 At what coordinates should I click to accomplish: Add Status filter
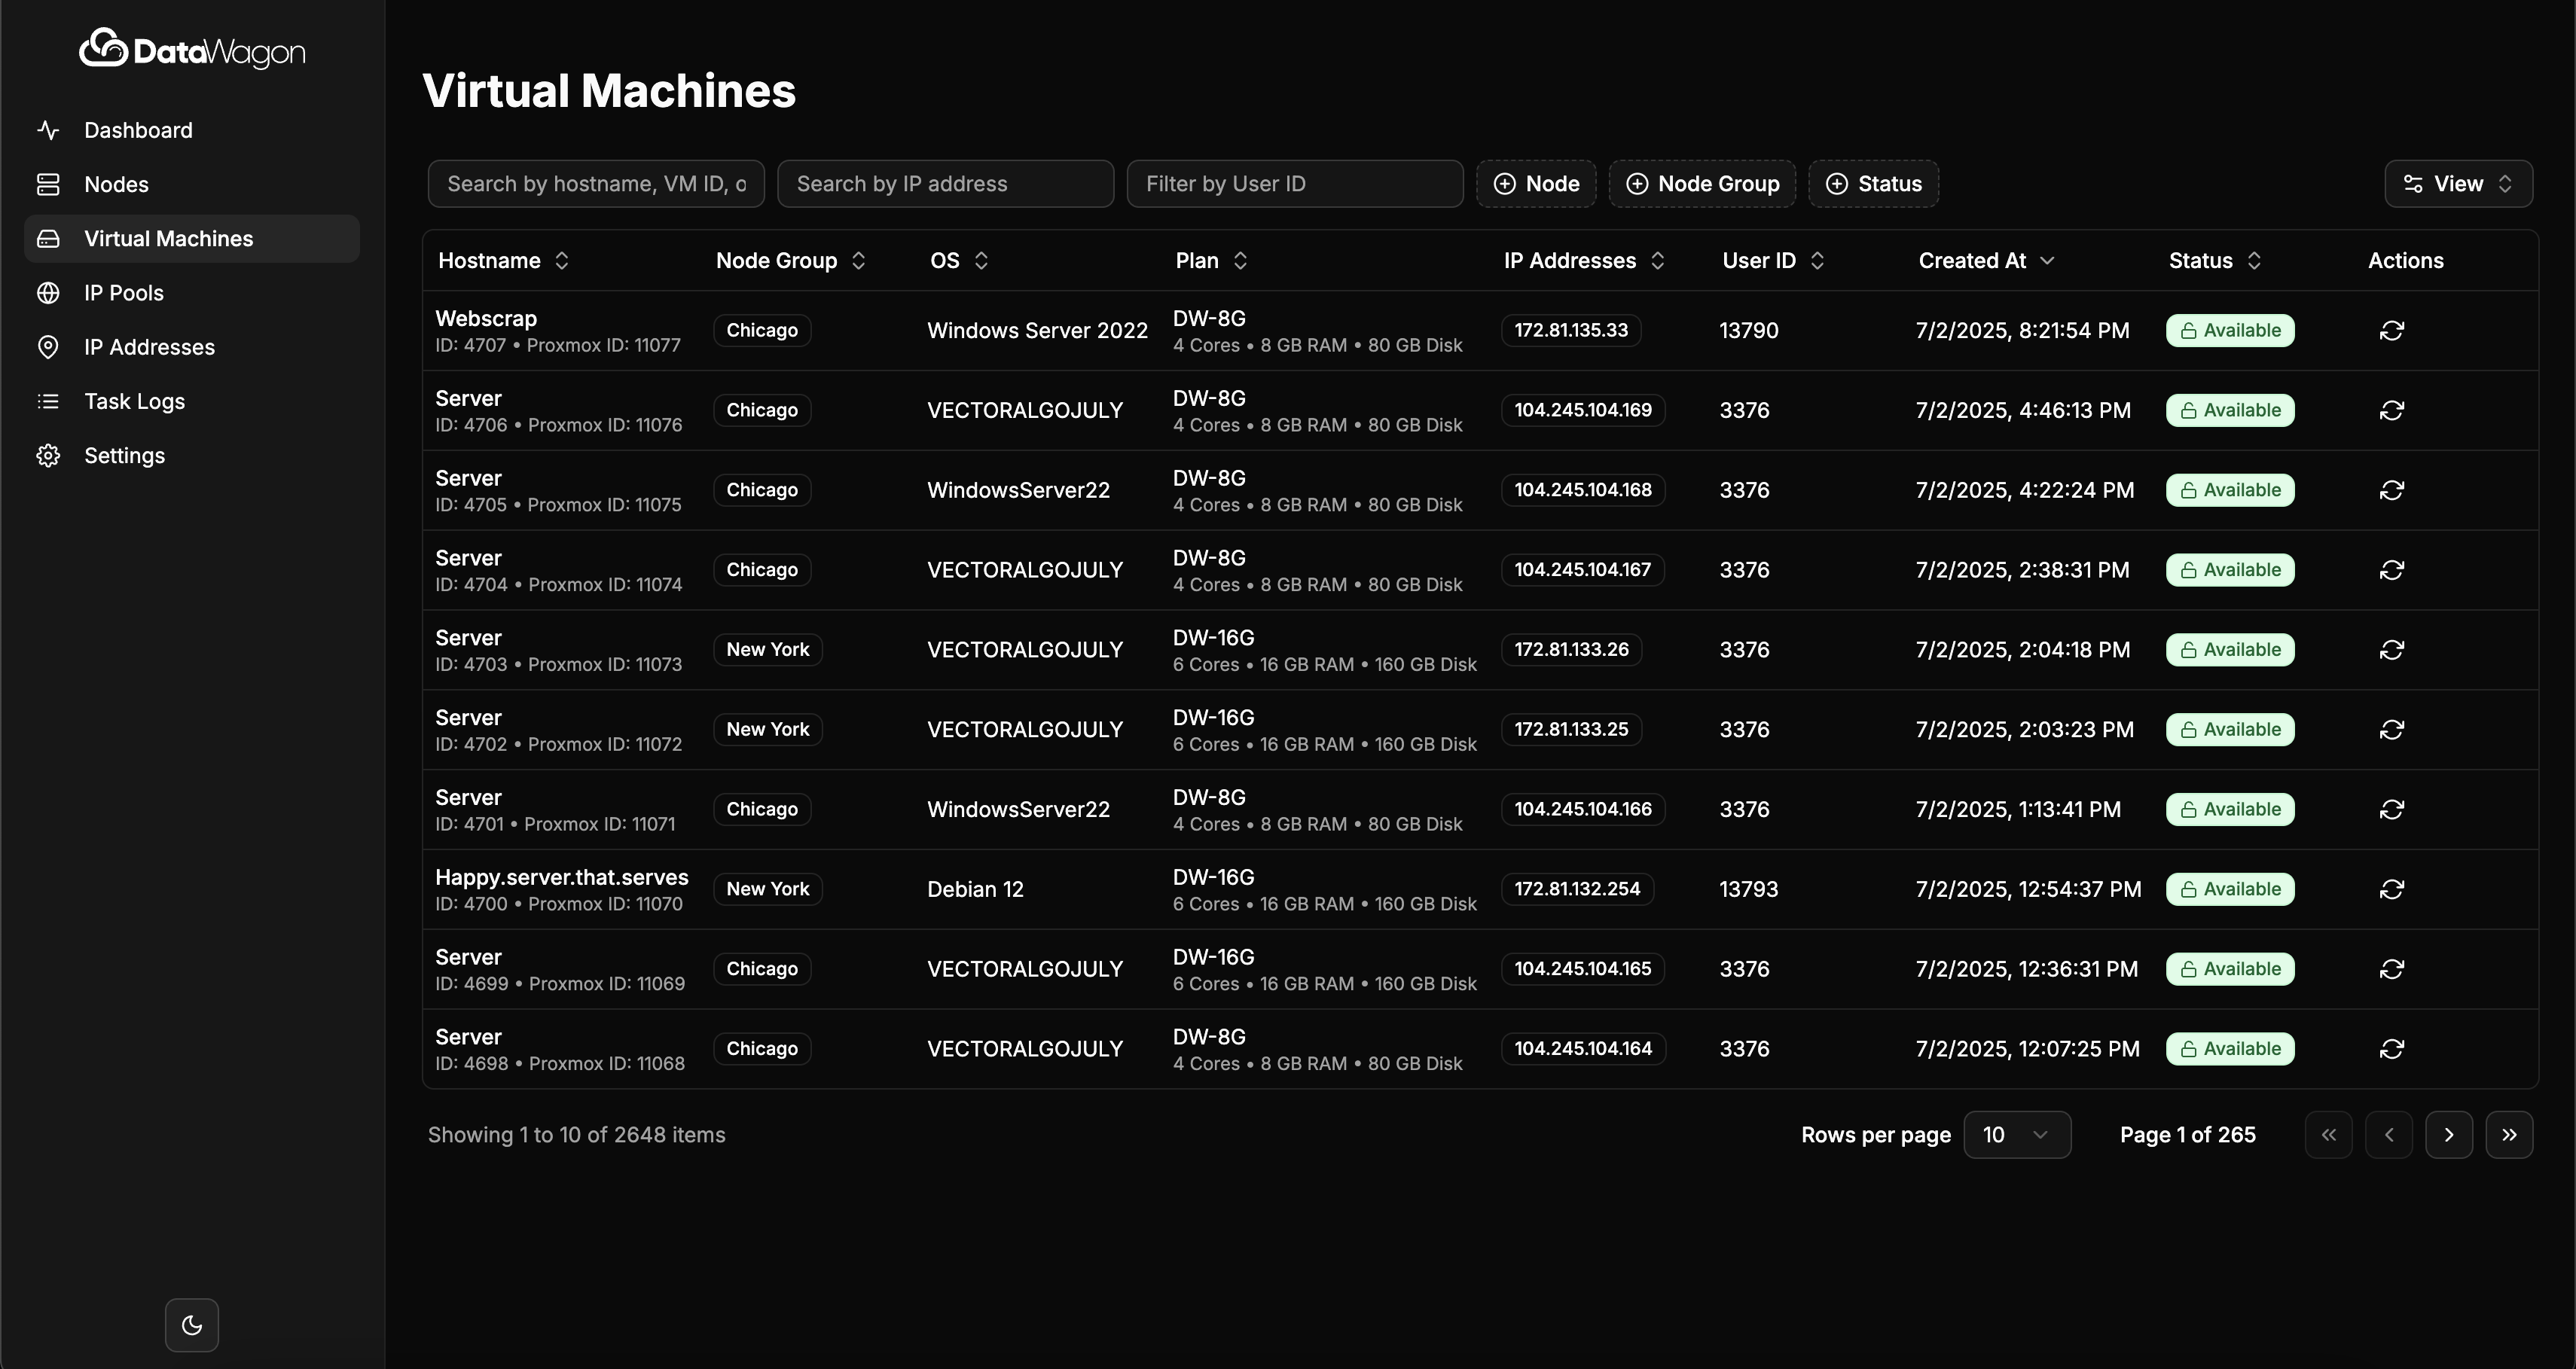pyautogui.click(x=1873, y=184)
